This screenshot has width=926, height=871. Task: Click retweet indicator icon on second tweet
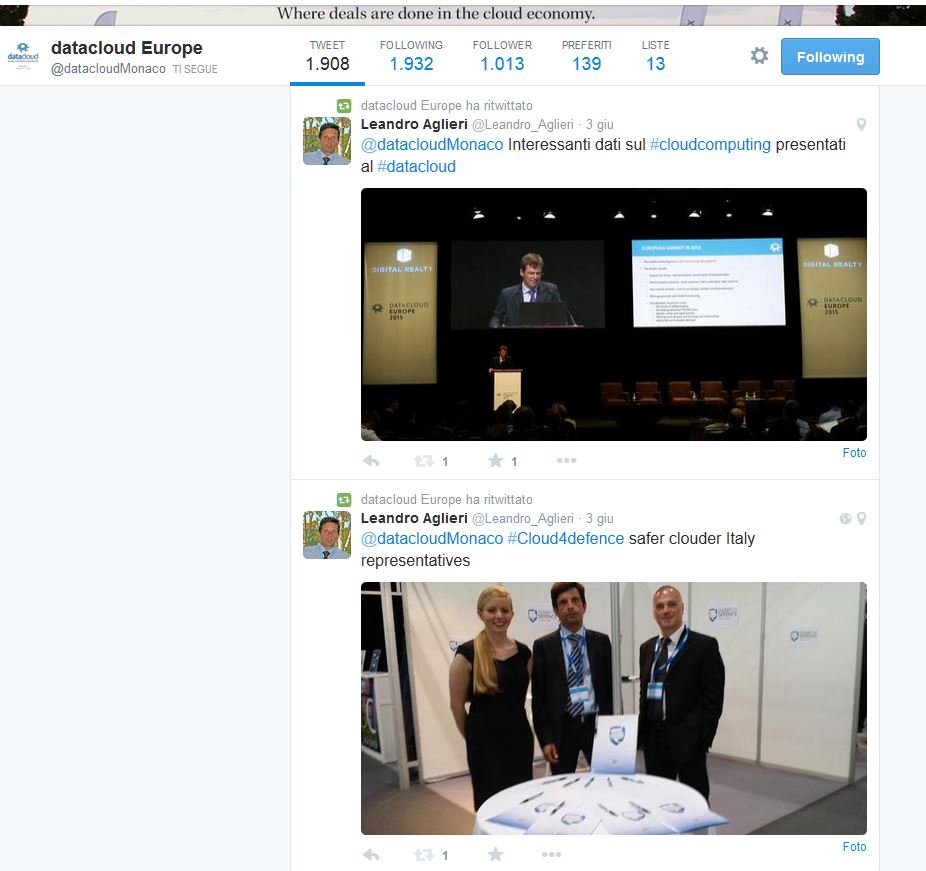[344, 500]
